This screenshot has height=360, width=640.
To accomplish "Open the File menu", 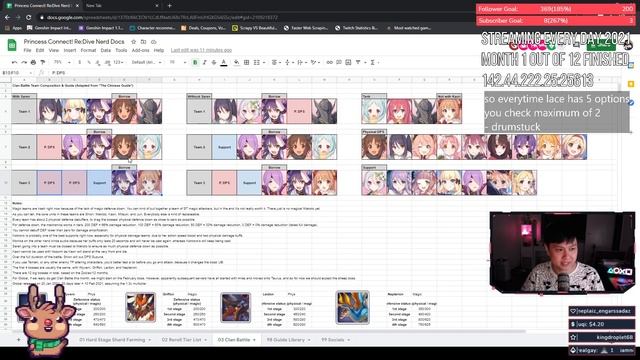I will click(x=27, y=50).
